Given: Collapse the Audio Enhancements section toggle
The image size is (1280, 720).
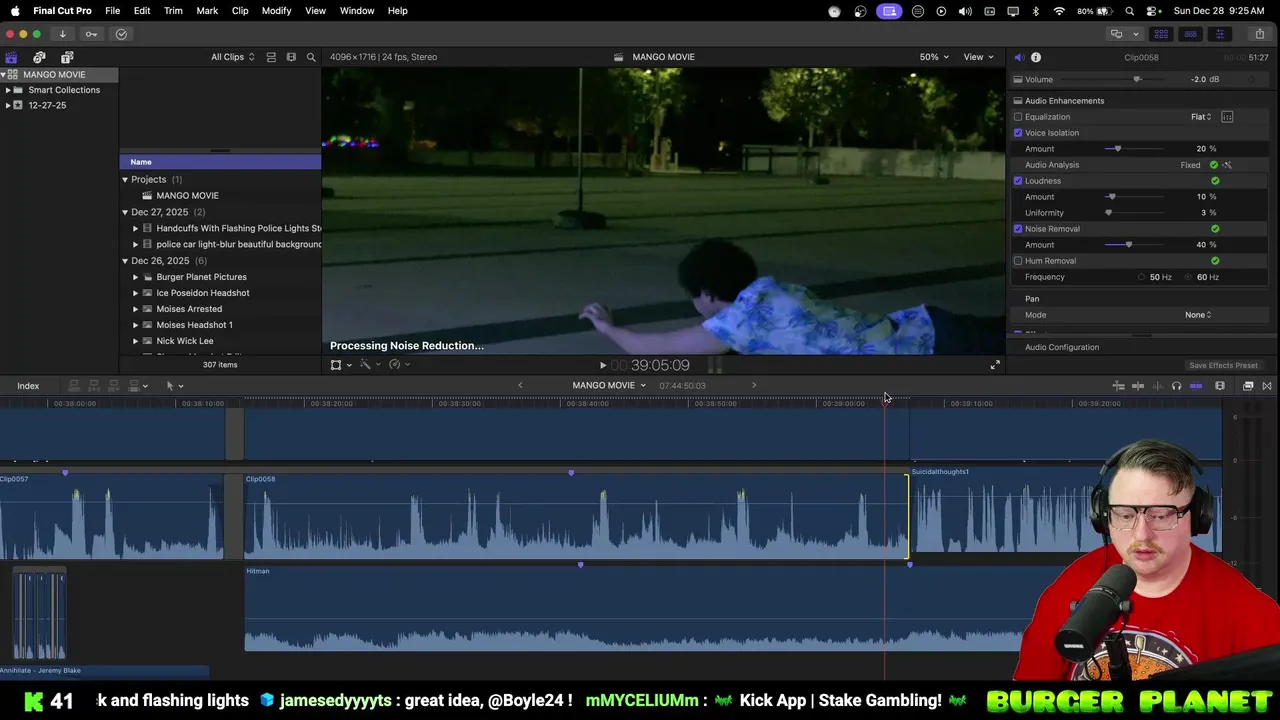Looking at the screenshot, I should [x=1018, y=101].
